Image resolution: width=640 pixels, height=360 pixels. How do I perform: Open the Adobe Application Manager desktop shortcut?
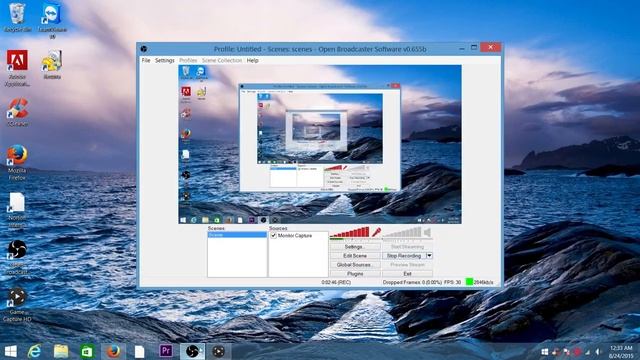click(x=17, y=68)
